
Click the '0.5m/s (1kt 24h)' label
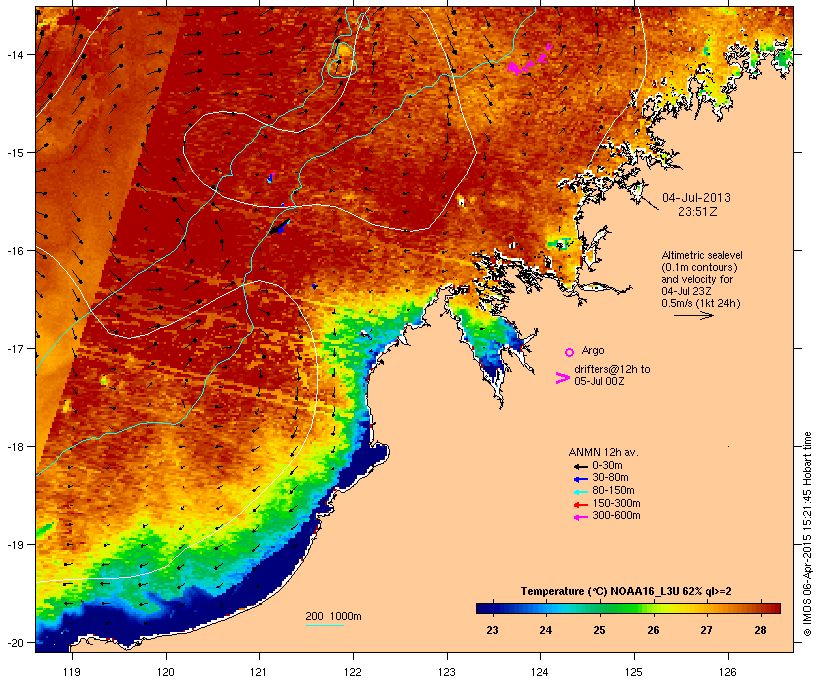click(x=701, y=303)
